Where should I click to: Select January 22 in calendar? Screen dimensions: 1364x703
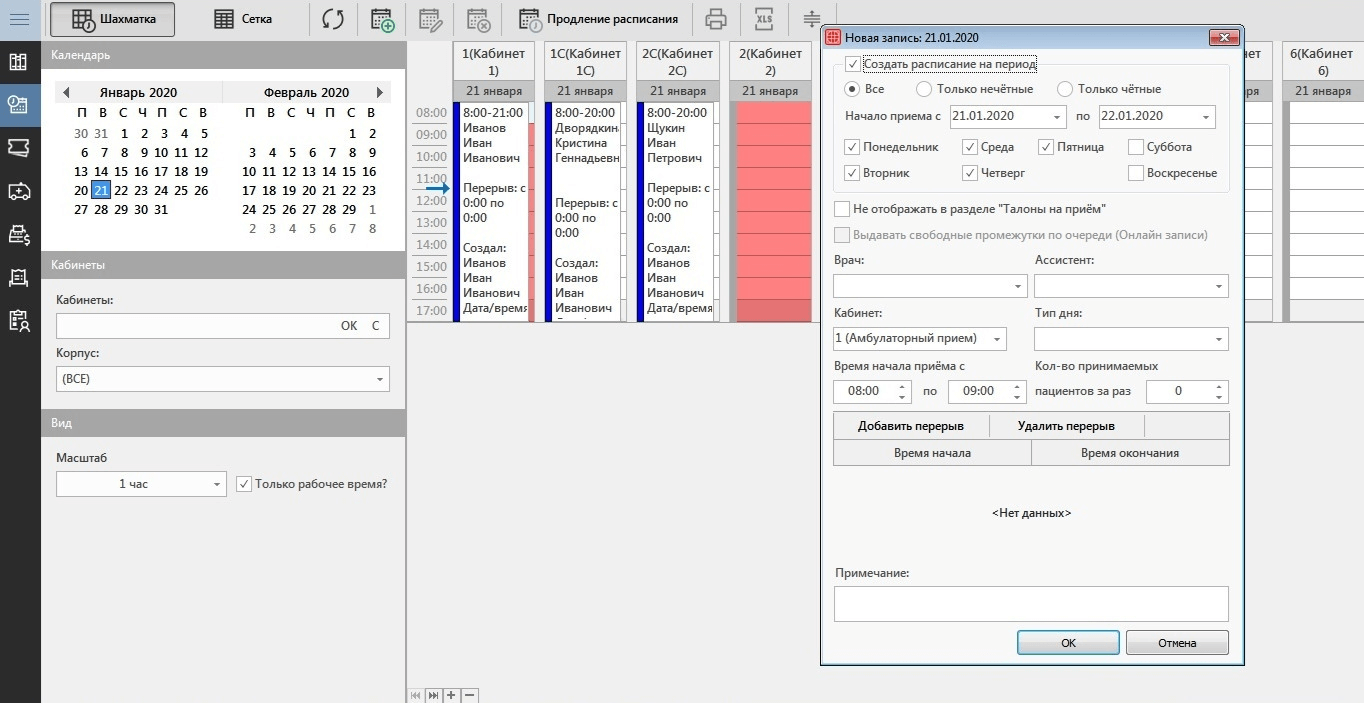click(x=121, y=190)
